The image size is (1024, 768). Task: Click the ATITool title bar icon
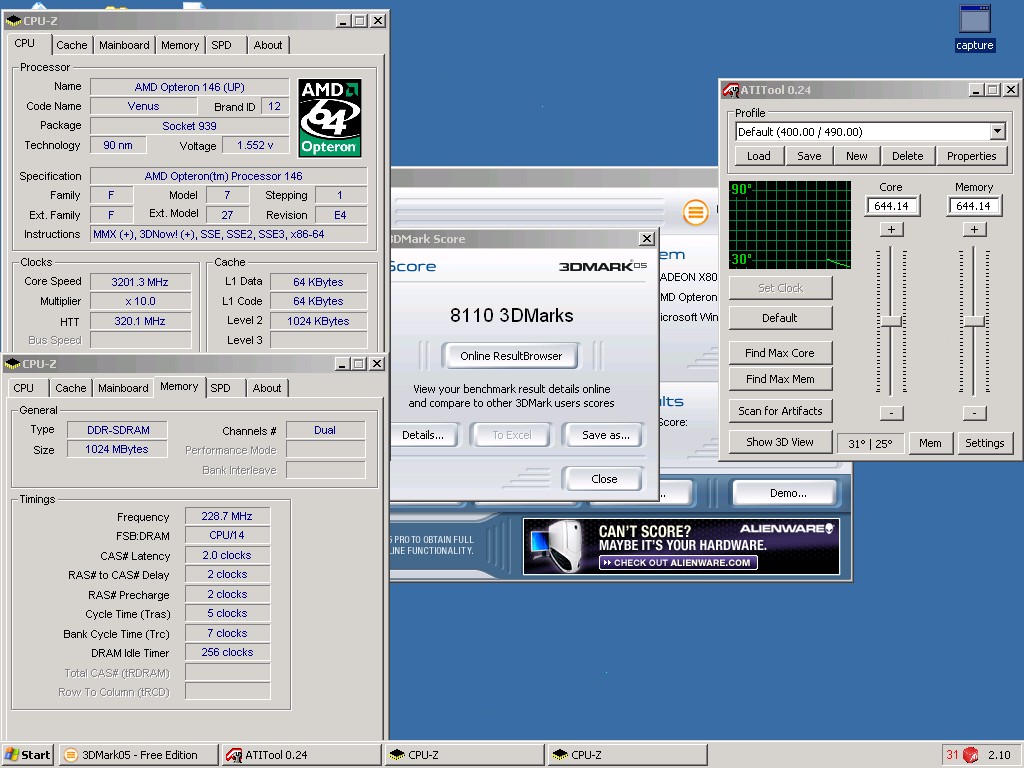click(730, 90)
